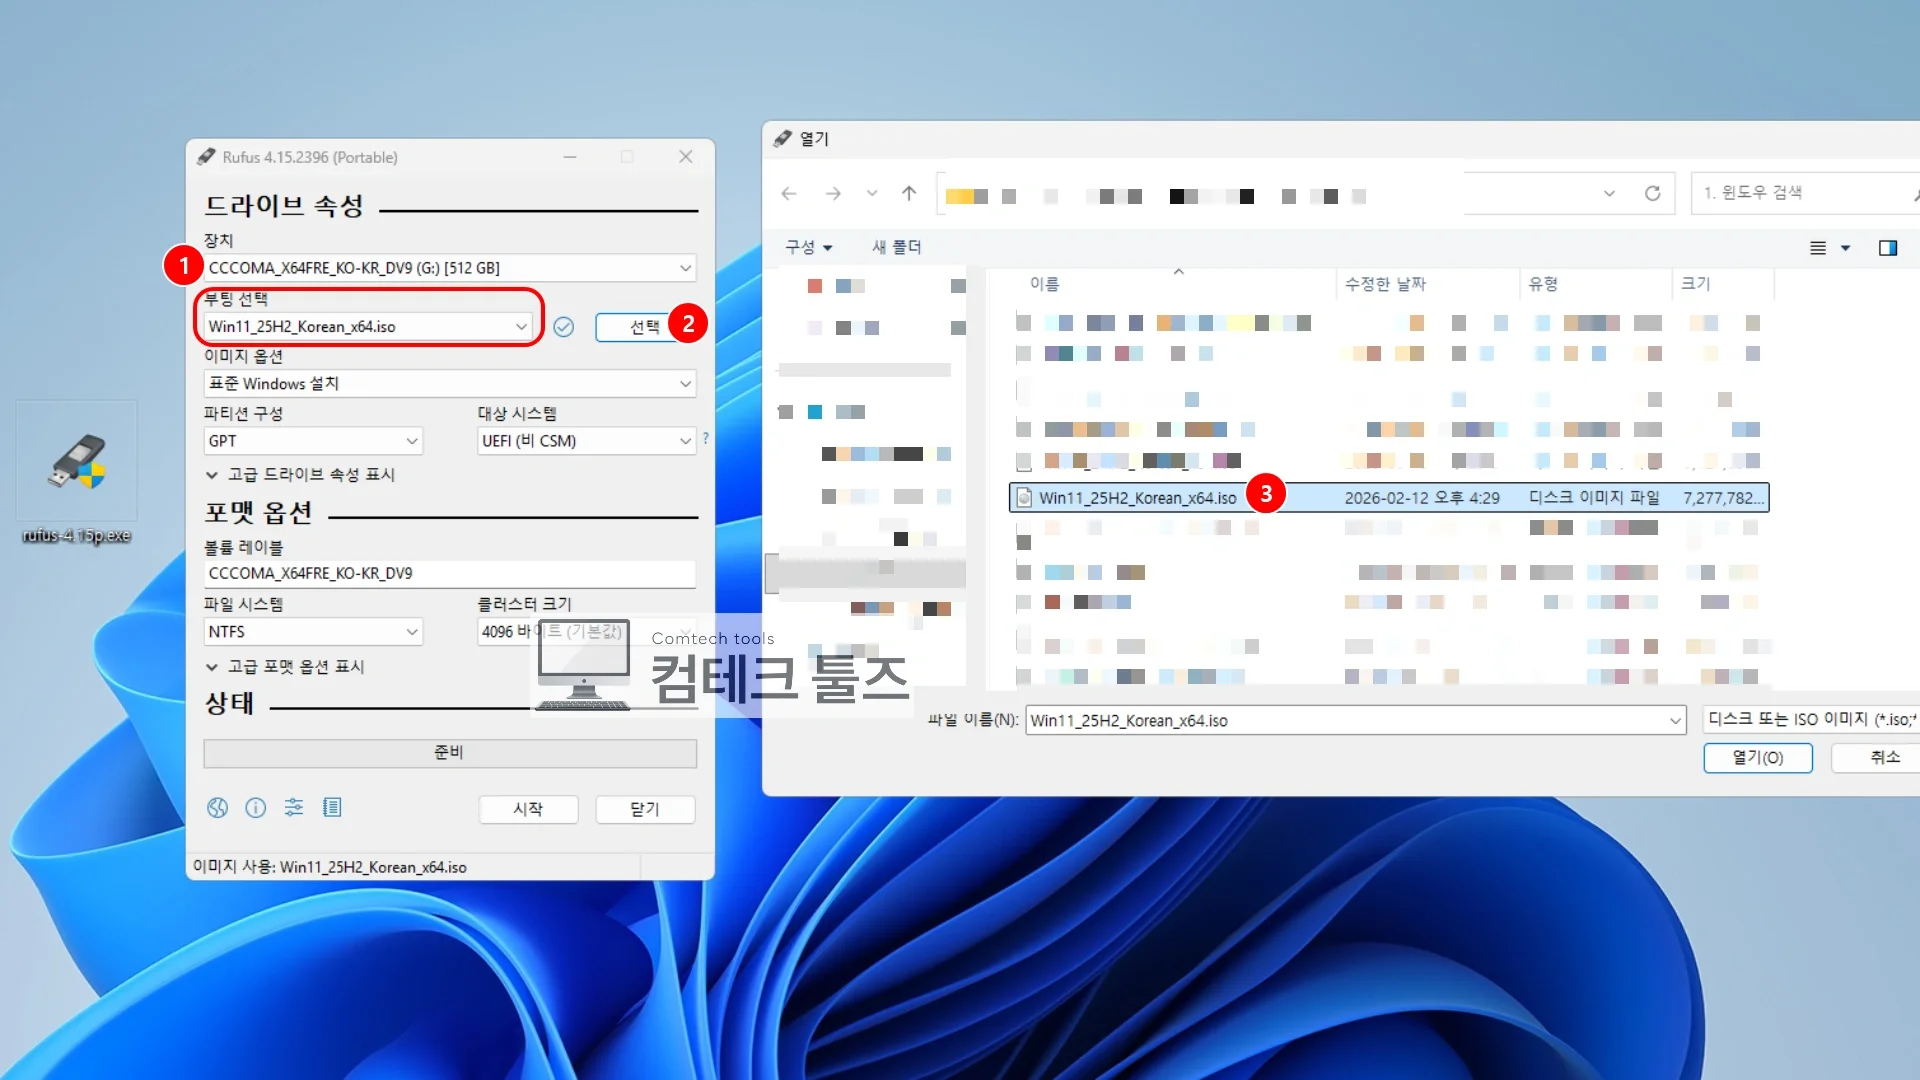Open the 구성 menu in Open dialog
Viewport: 1920px width, 1080px height.
point(808,247)
